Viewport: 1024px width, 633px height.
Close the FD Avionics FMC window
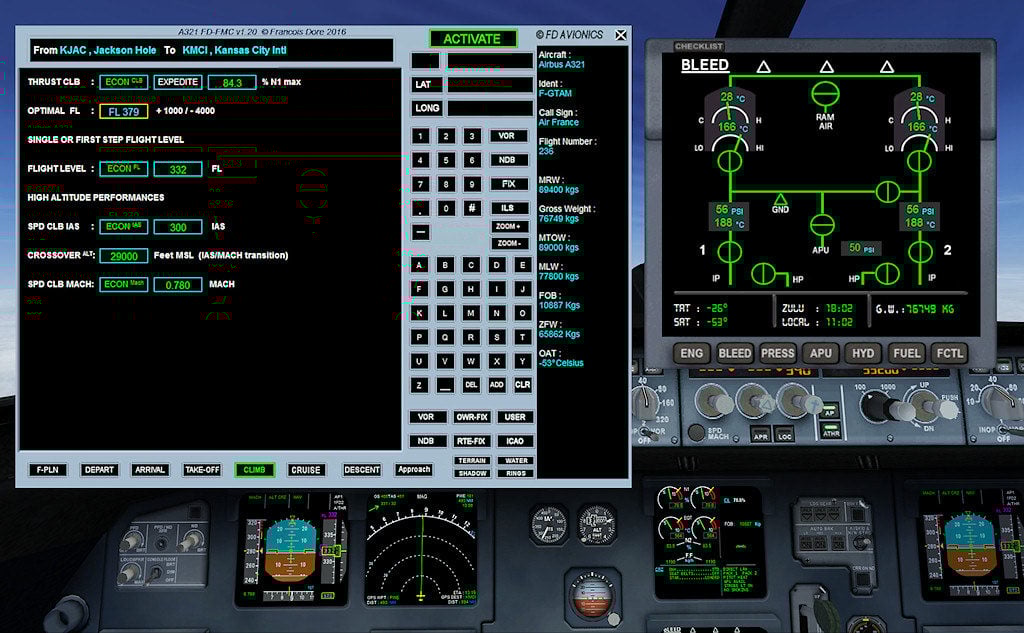620,35
